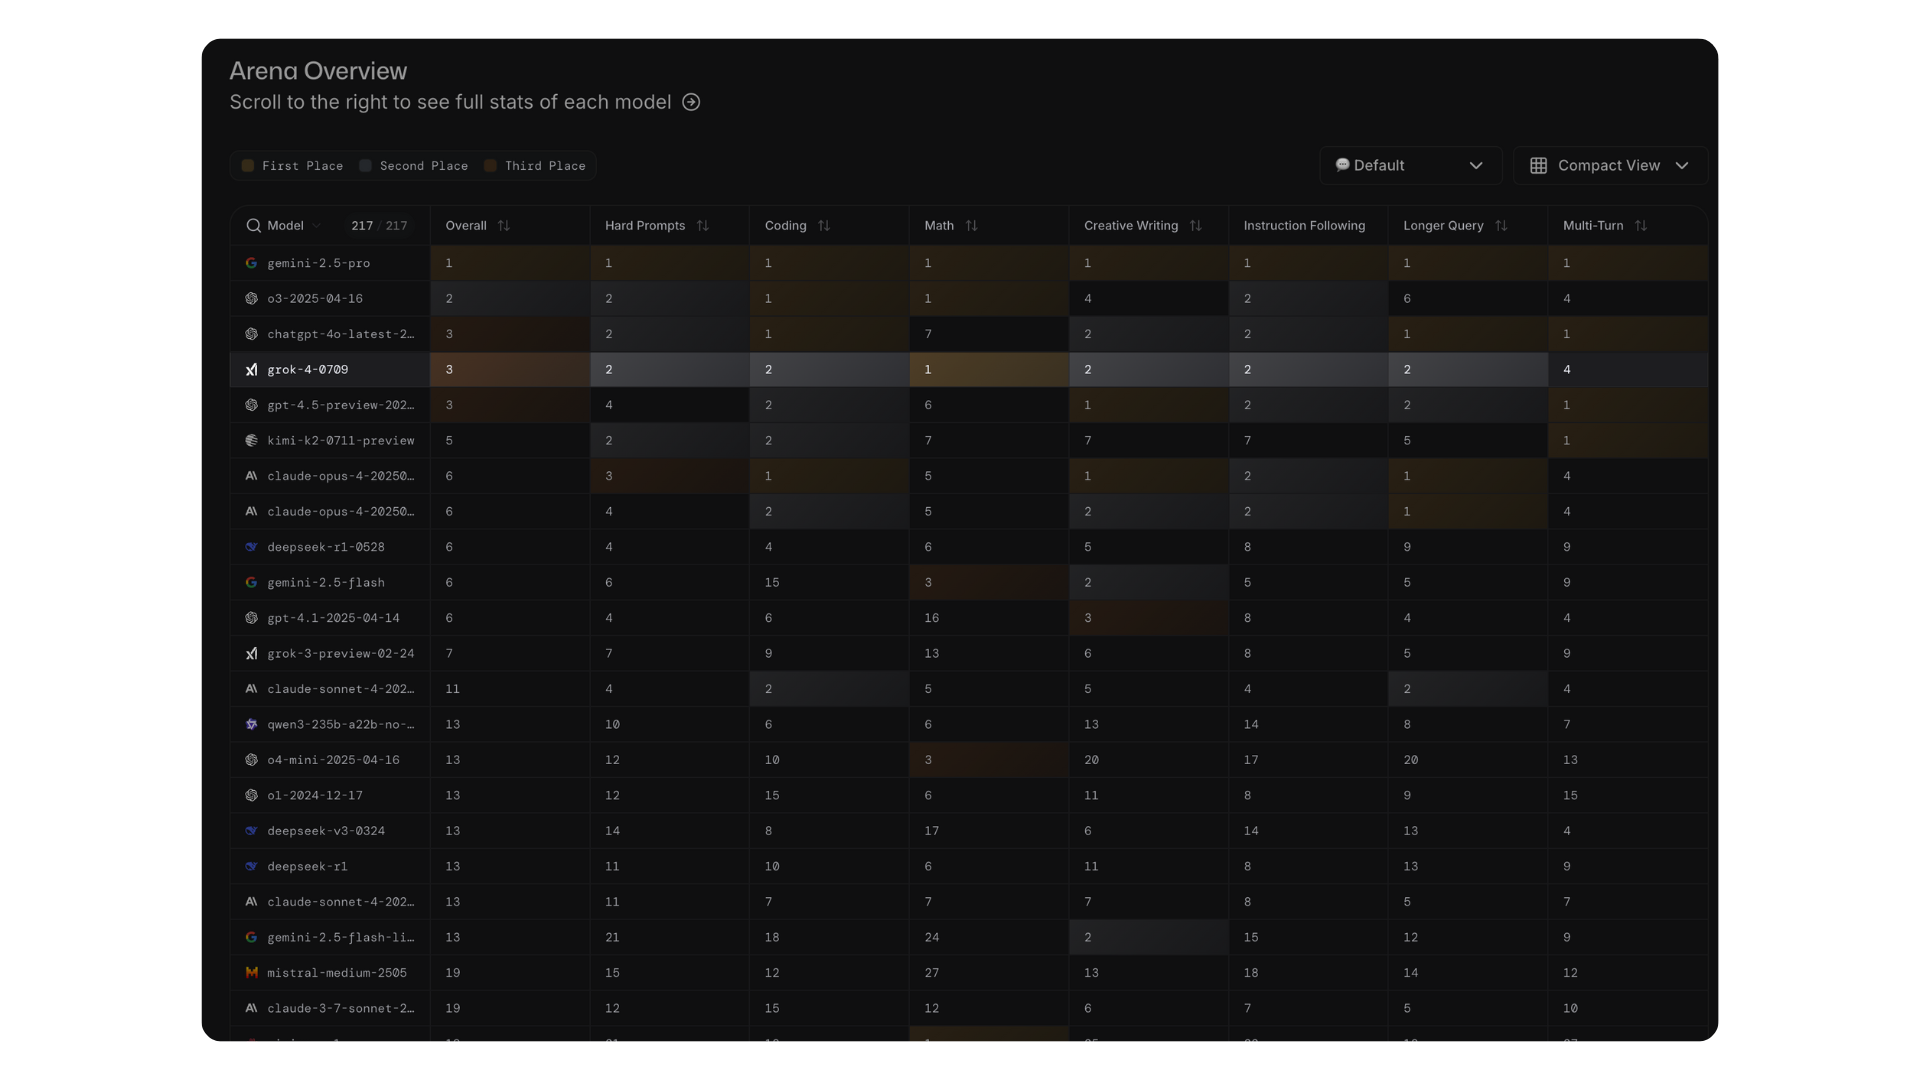Click the OpenAI logo beside gpt-4.1-2025-04-14
This screenshot has height=1080, width=1920.
click(x=251, y=618)
